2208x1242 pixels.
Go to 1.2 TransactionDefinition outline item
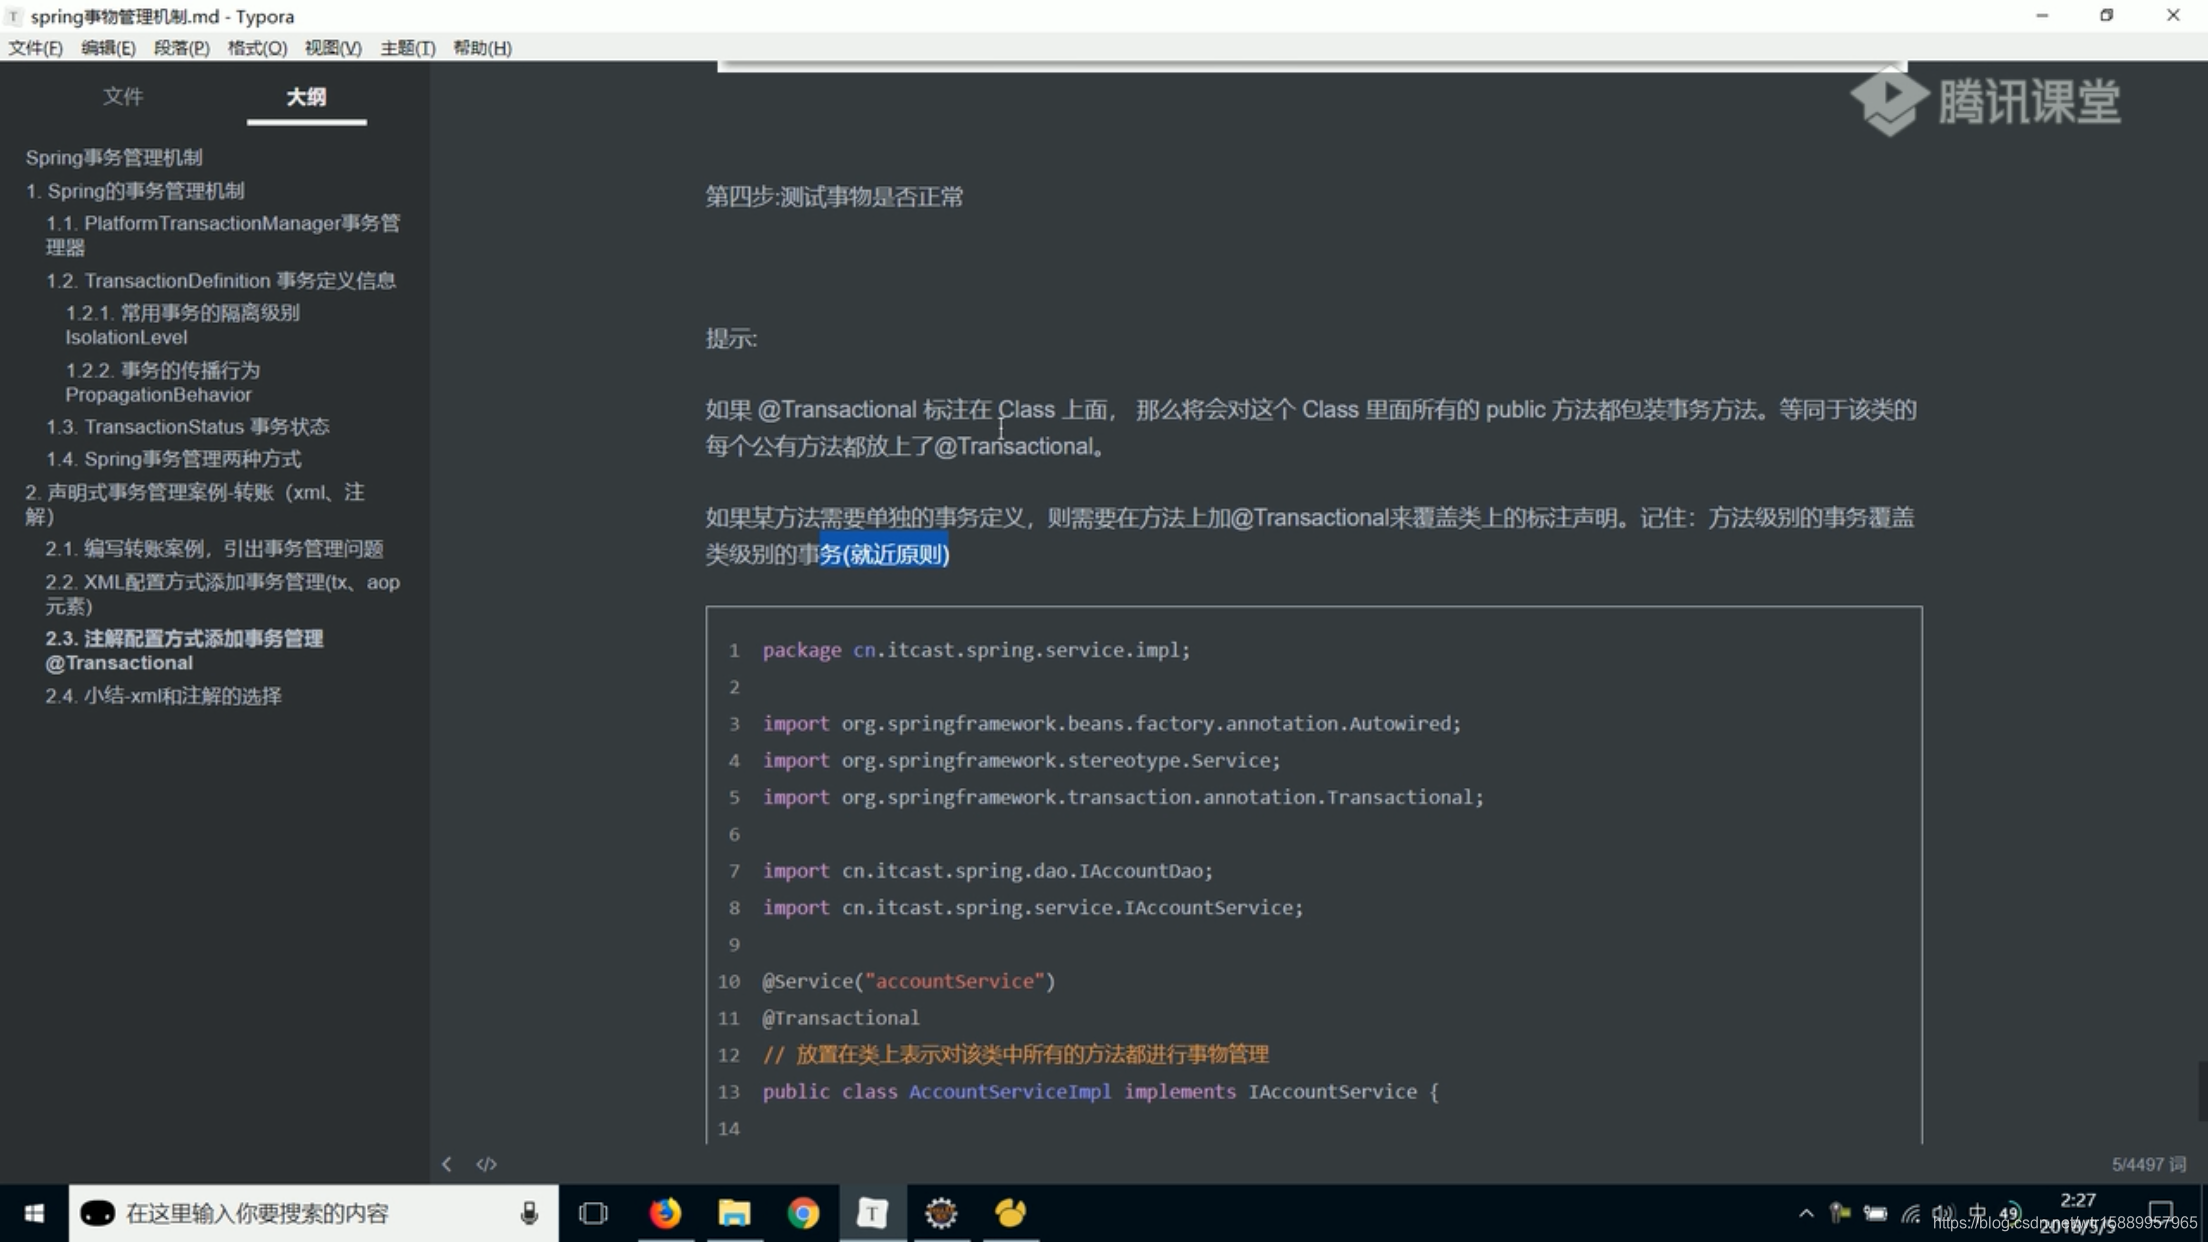[x=221, y=280]
